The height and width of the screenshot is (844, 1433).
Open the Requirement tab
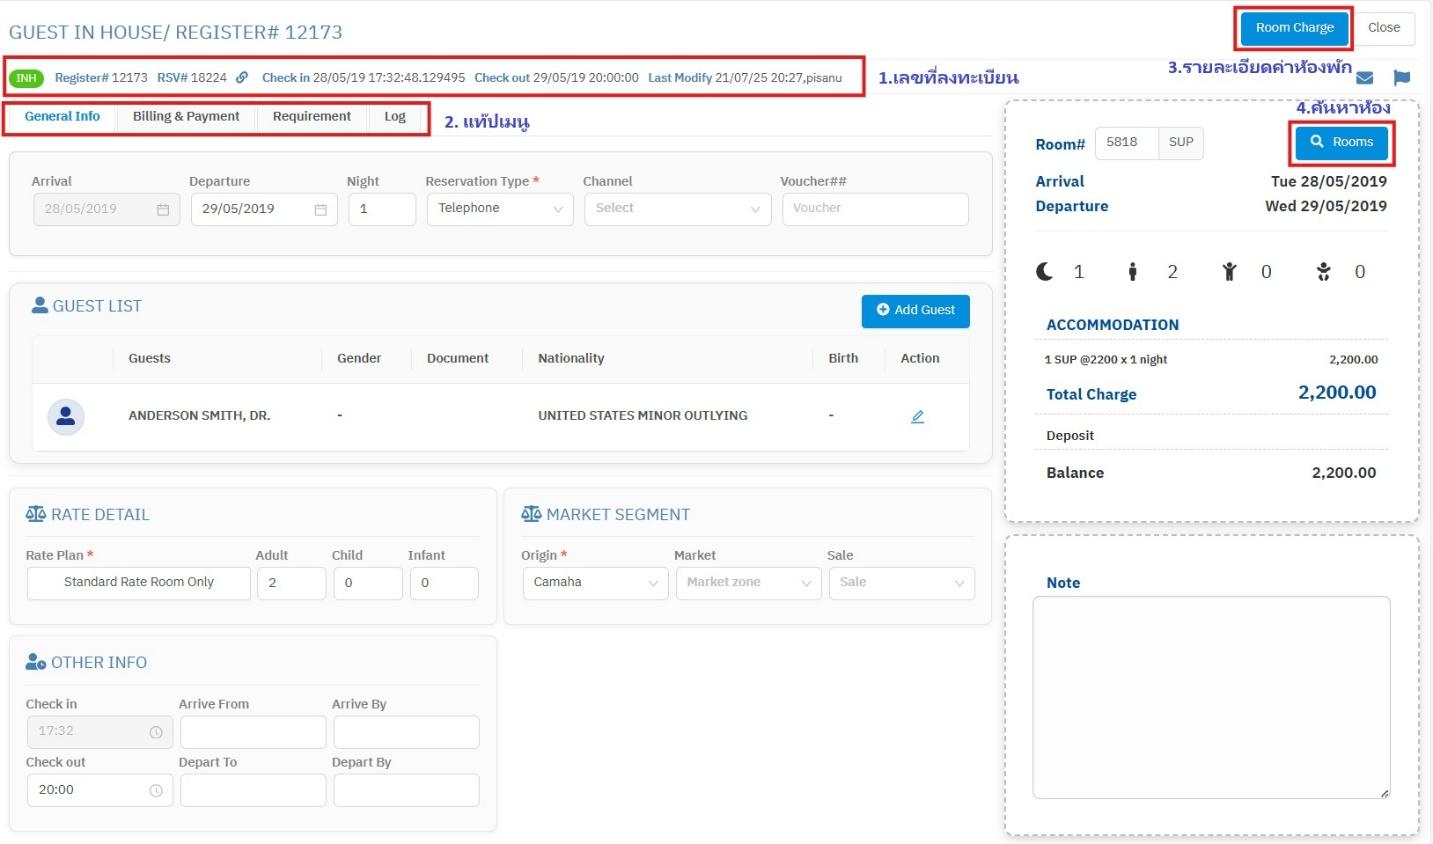tap(311, 117)
